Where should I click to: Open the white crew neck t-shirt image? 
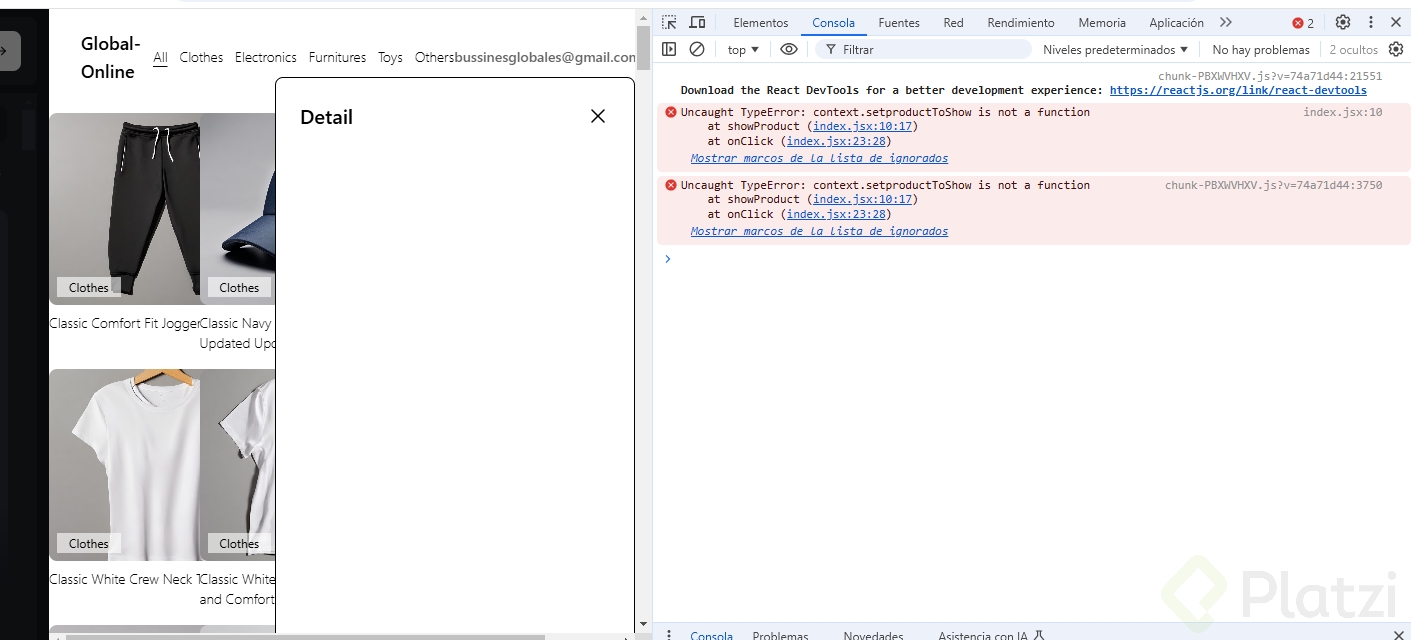click(x=124, y=464)
